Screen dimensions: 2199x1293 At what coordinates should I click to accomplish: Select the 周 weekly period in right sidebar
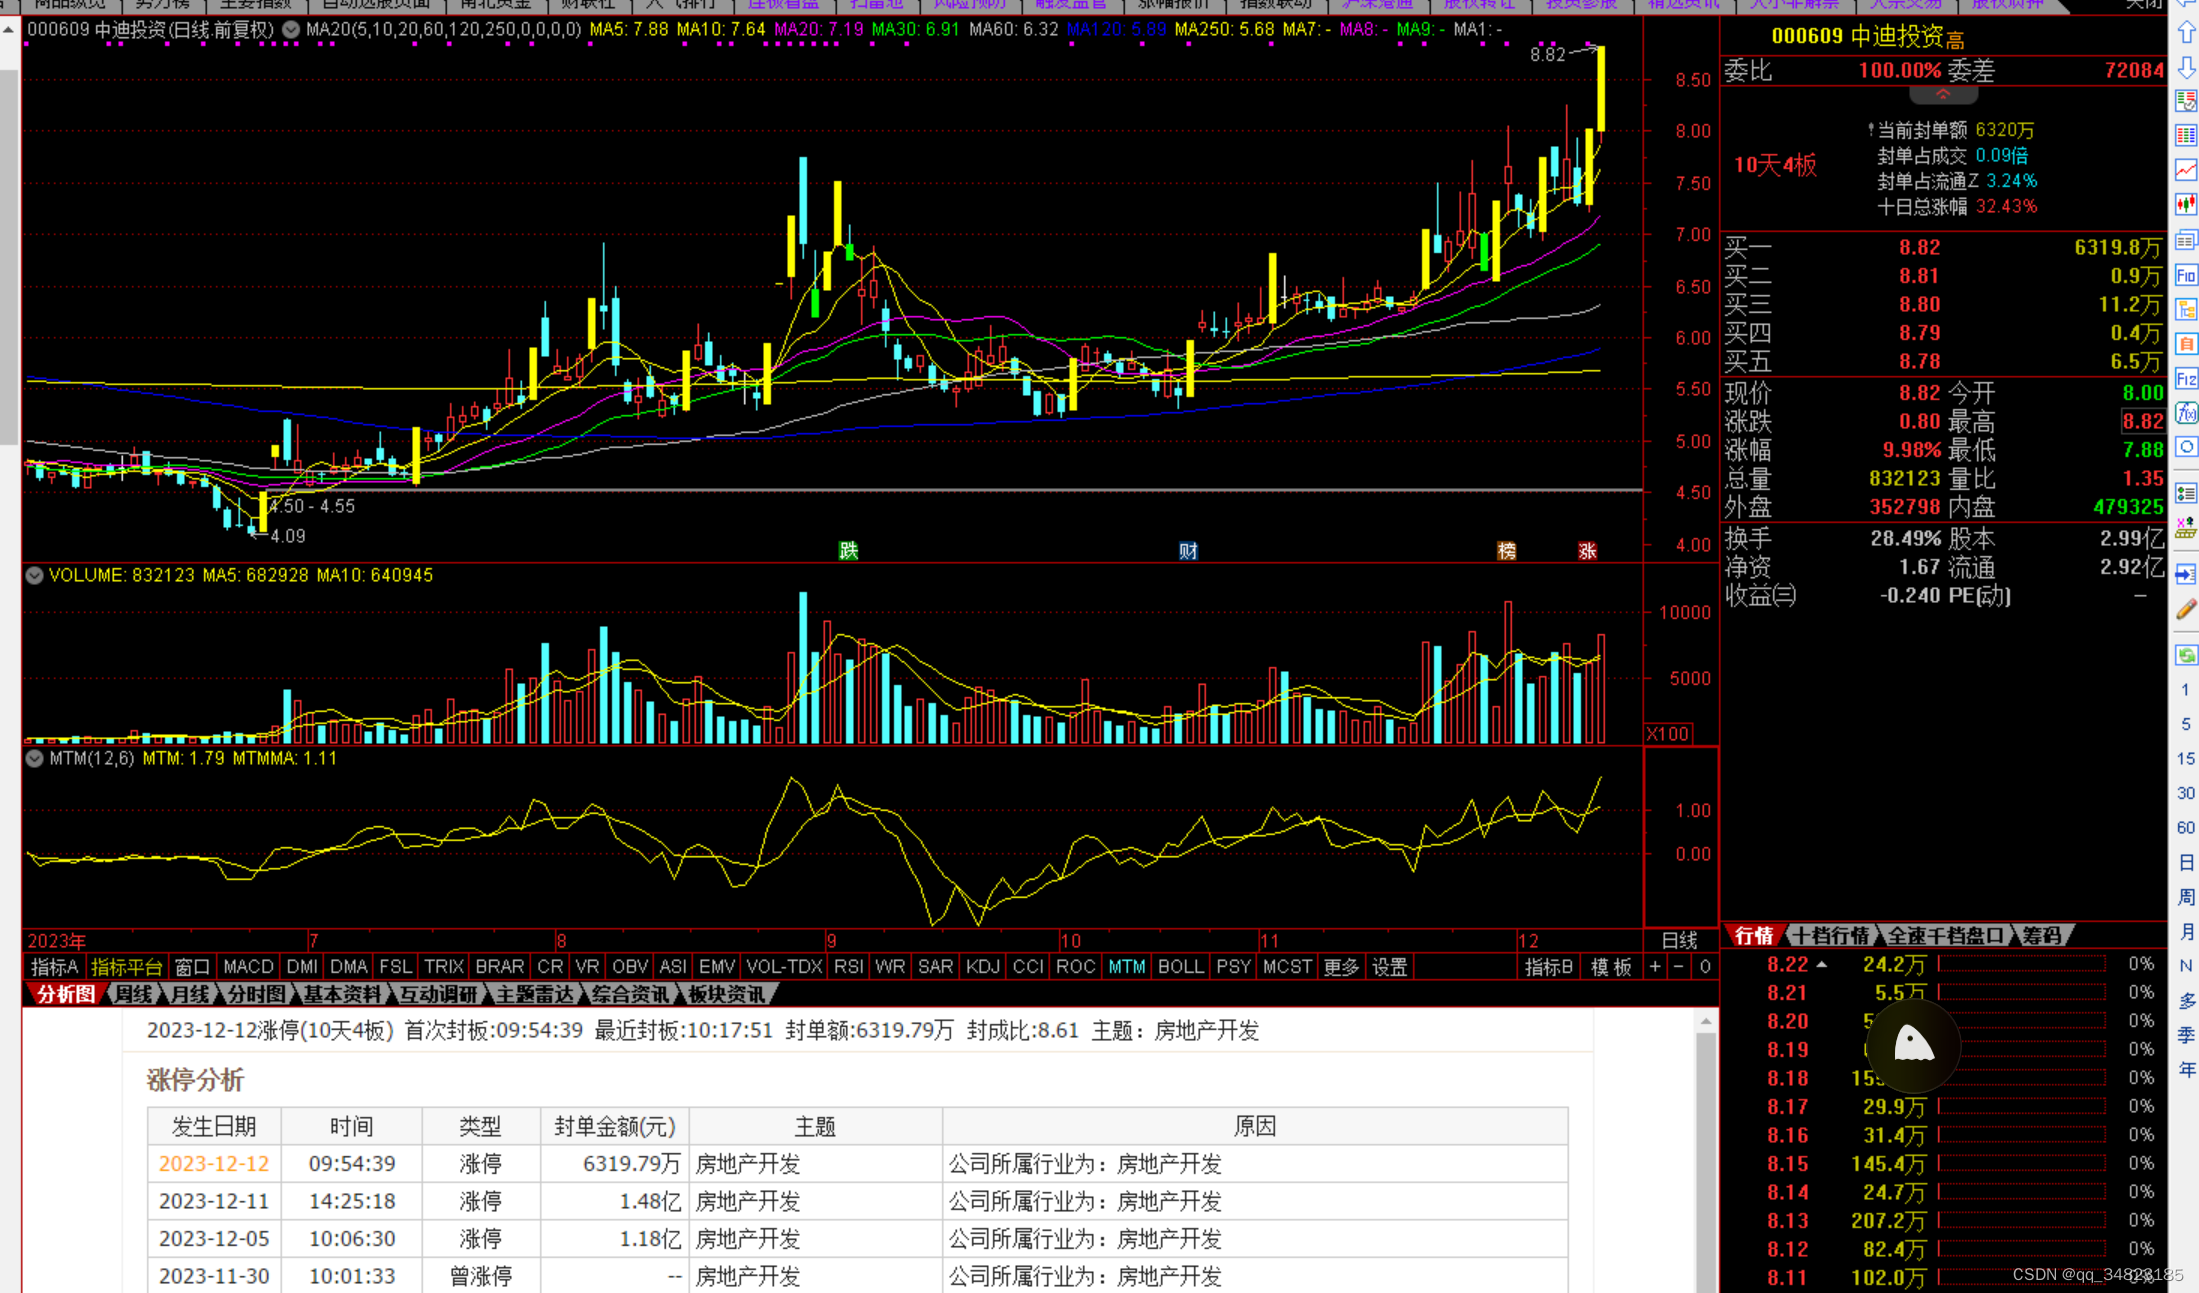2186,897
